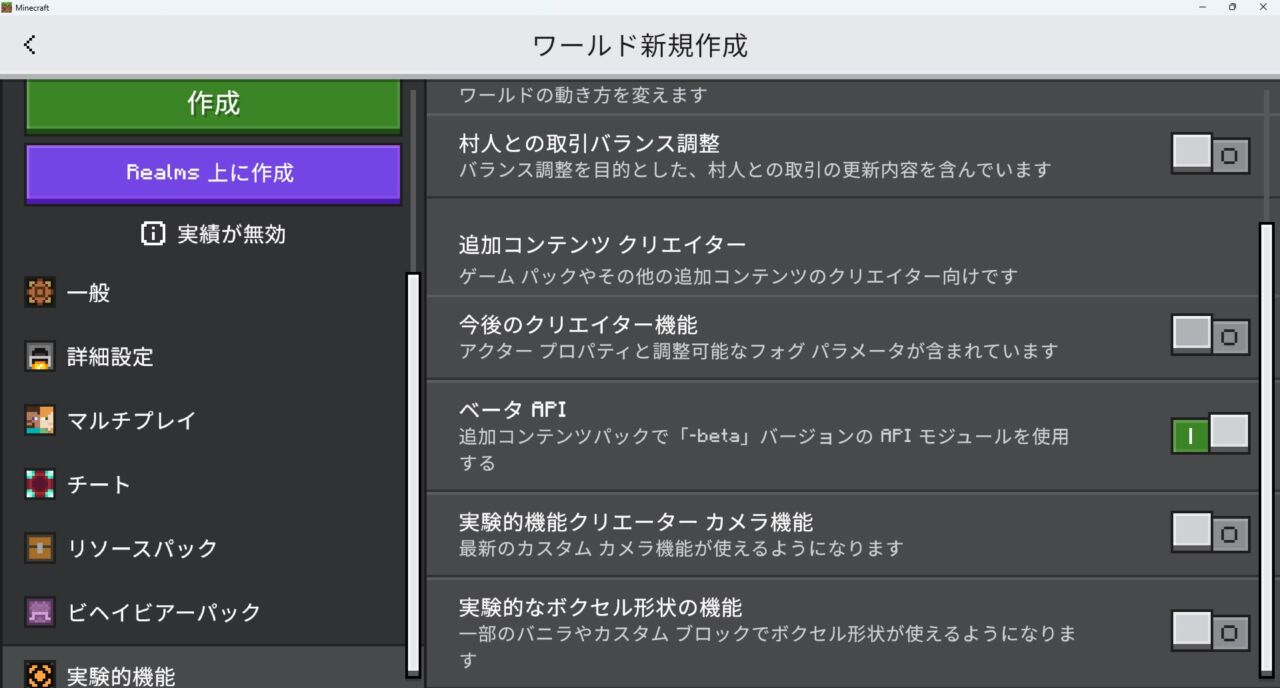
Task: Click the ワールドの動き方を変えます description text
Action: [x=583, y=95]
